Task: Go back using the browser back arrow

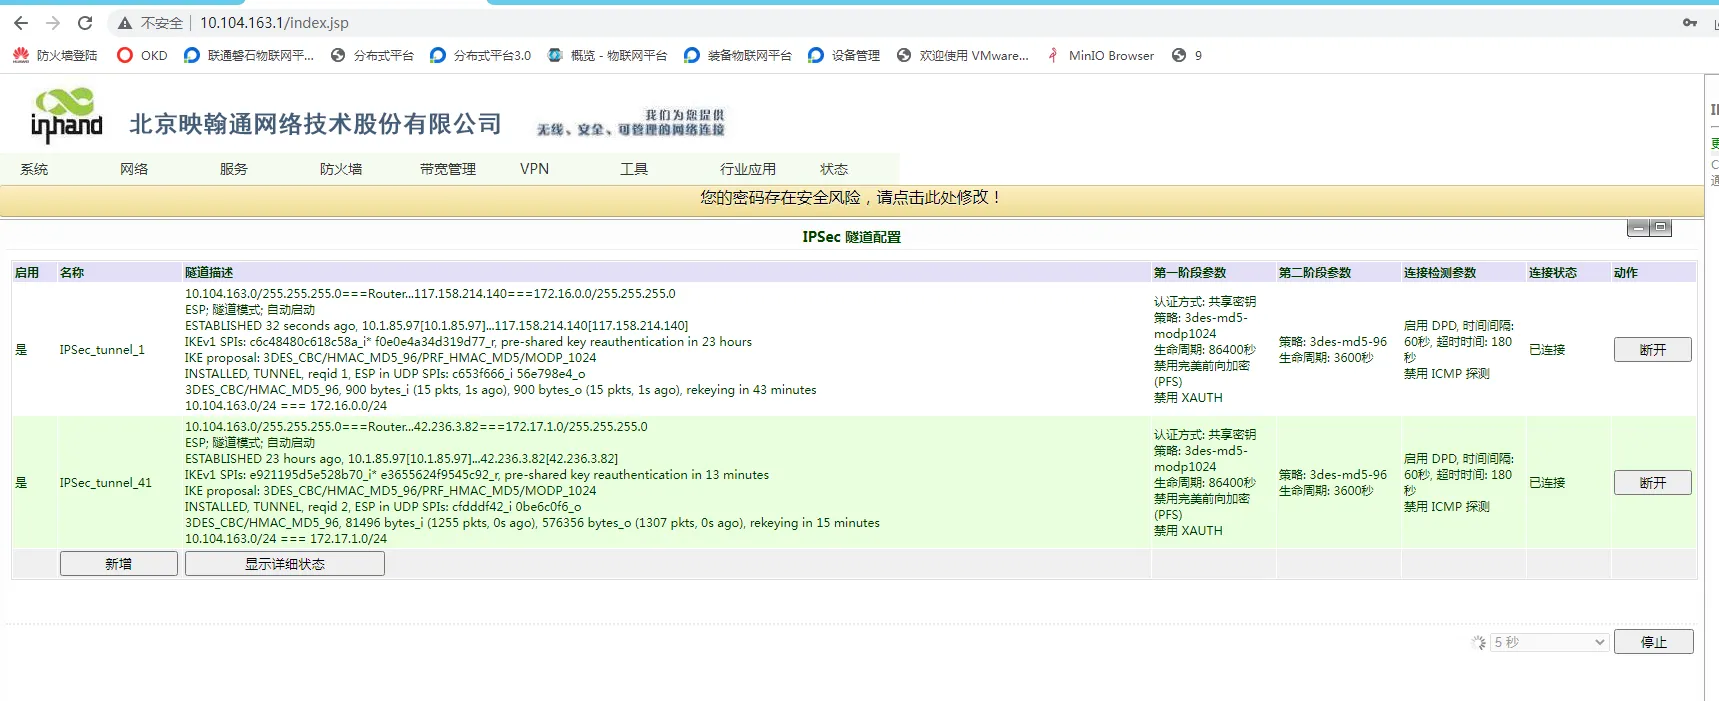Action: 21,23
